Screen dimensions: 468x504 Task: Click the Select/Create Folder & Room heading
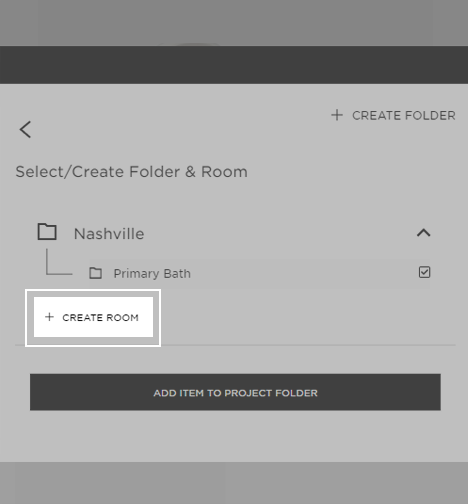(132, 172)
